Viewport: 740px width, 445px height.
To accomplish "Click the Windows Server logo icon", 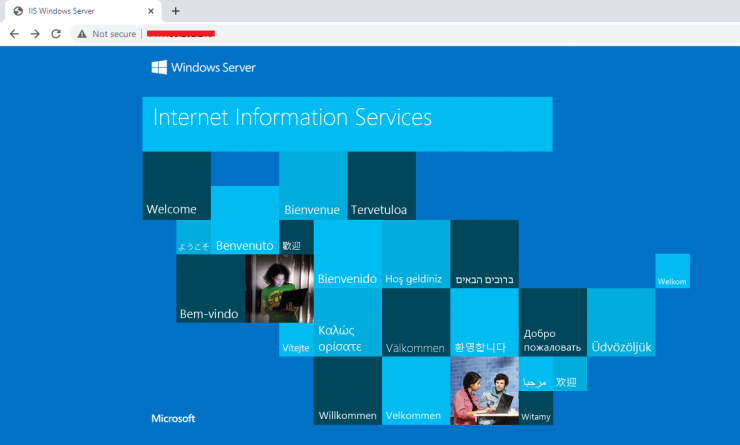I will 159,67.
